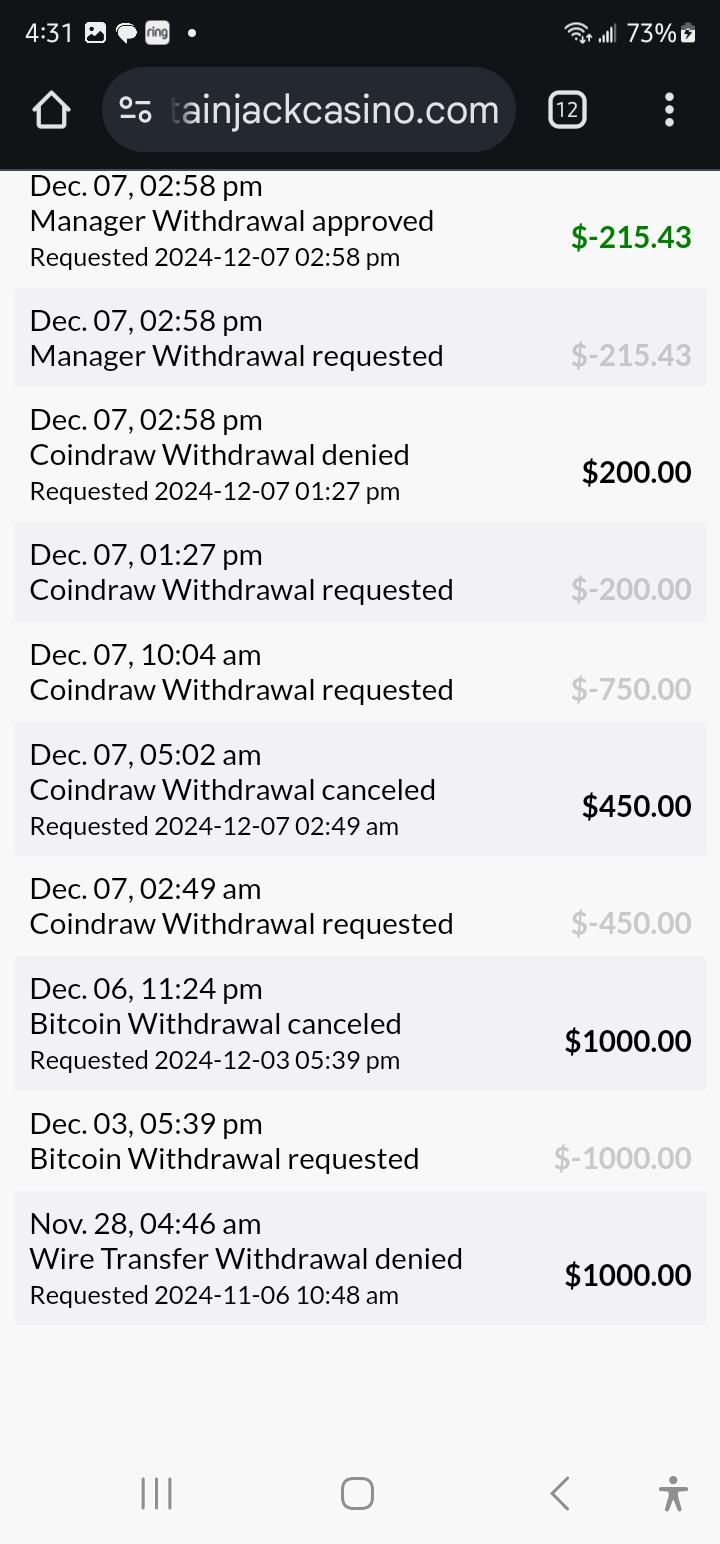Screen dimensions: 720x1544
Task: Open the Bitcoin Withdrawal canceled entry
Action: (216, 1024)
